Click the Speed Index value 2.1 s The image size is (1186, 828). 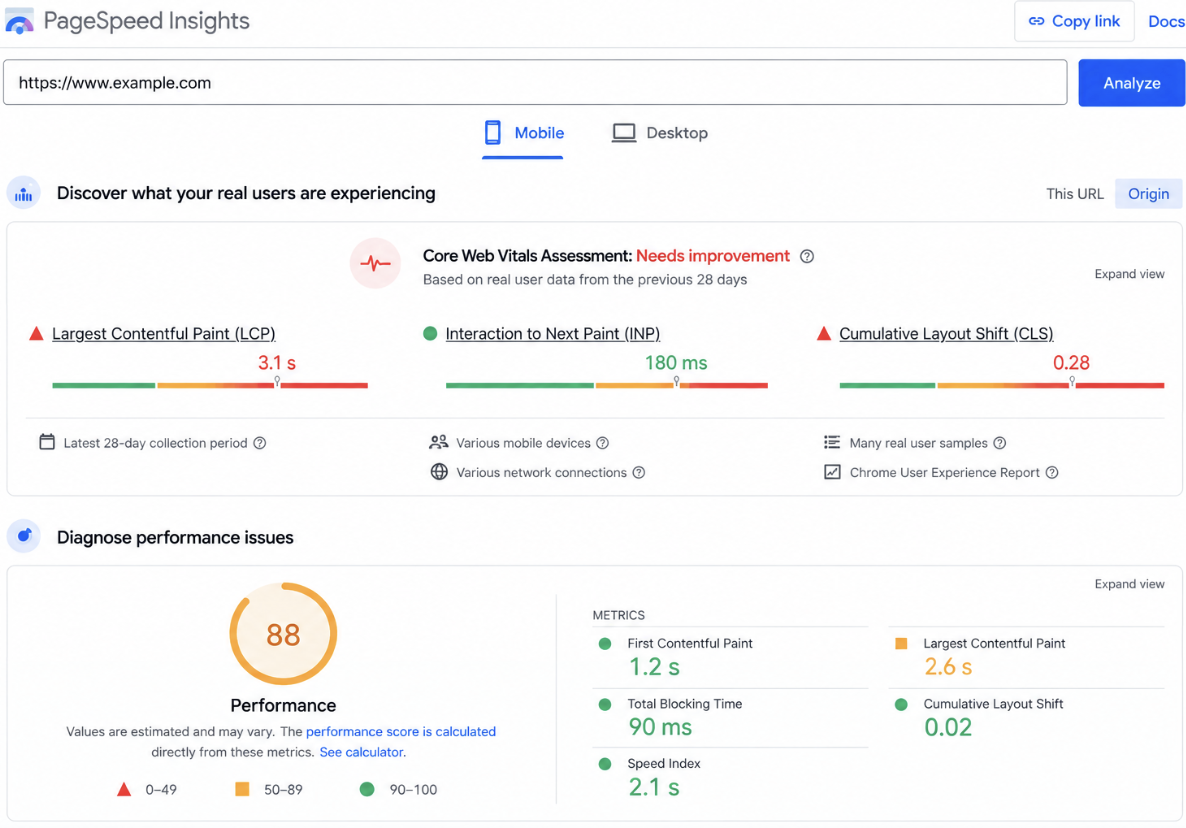tap(654, 787)
